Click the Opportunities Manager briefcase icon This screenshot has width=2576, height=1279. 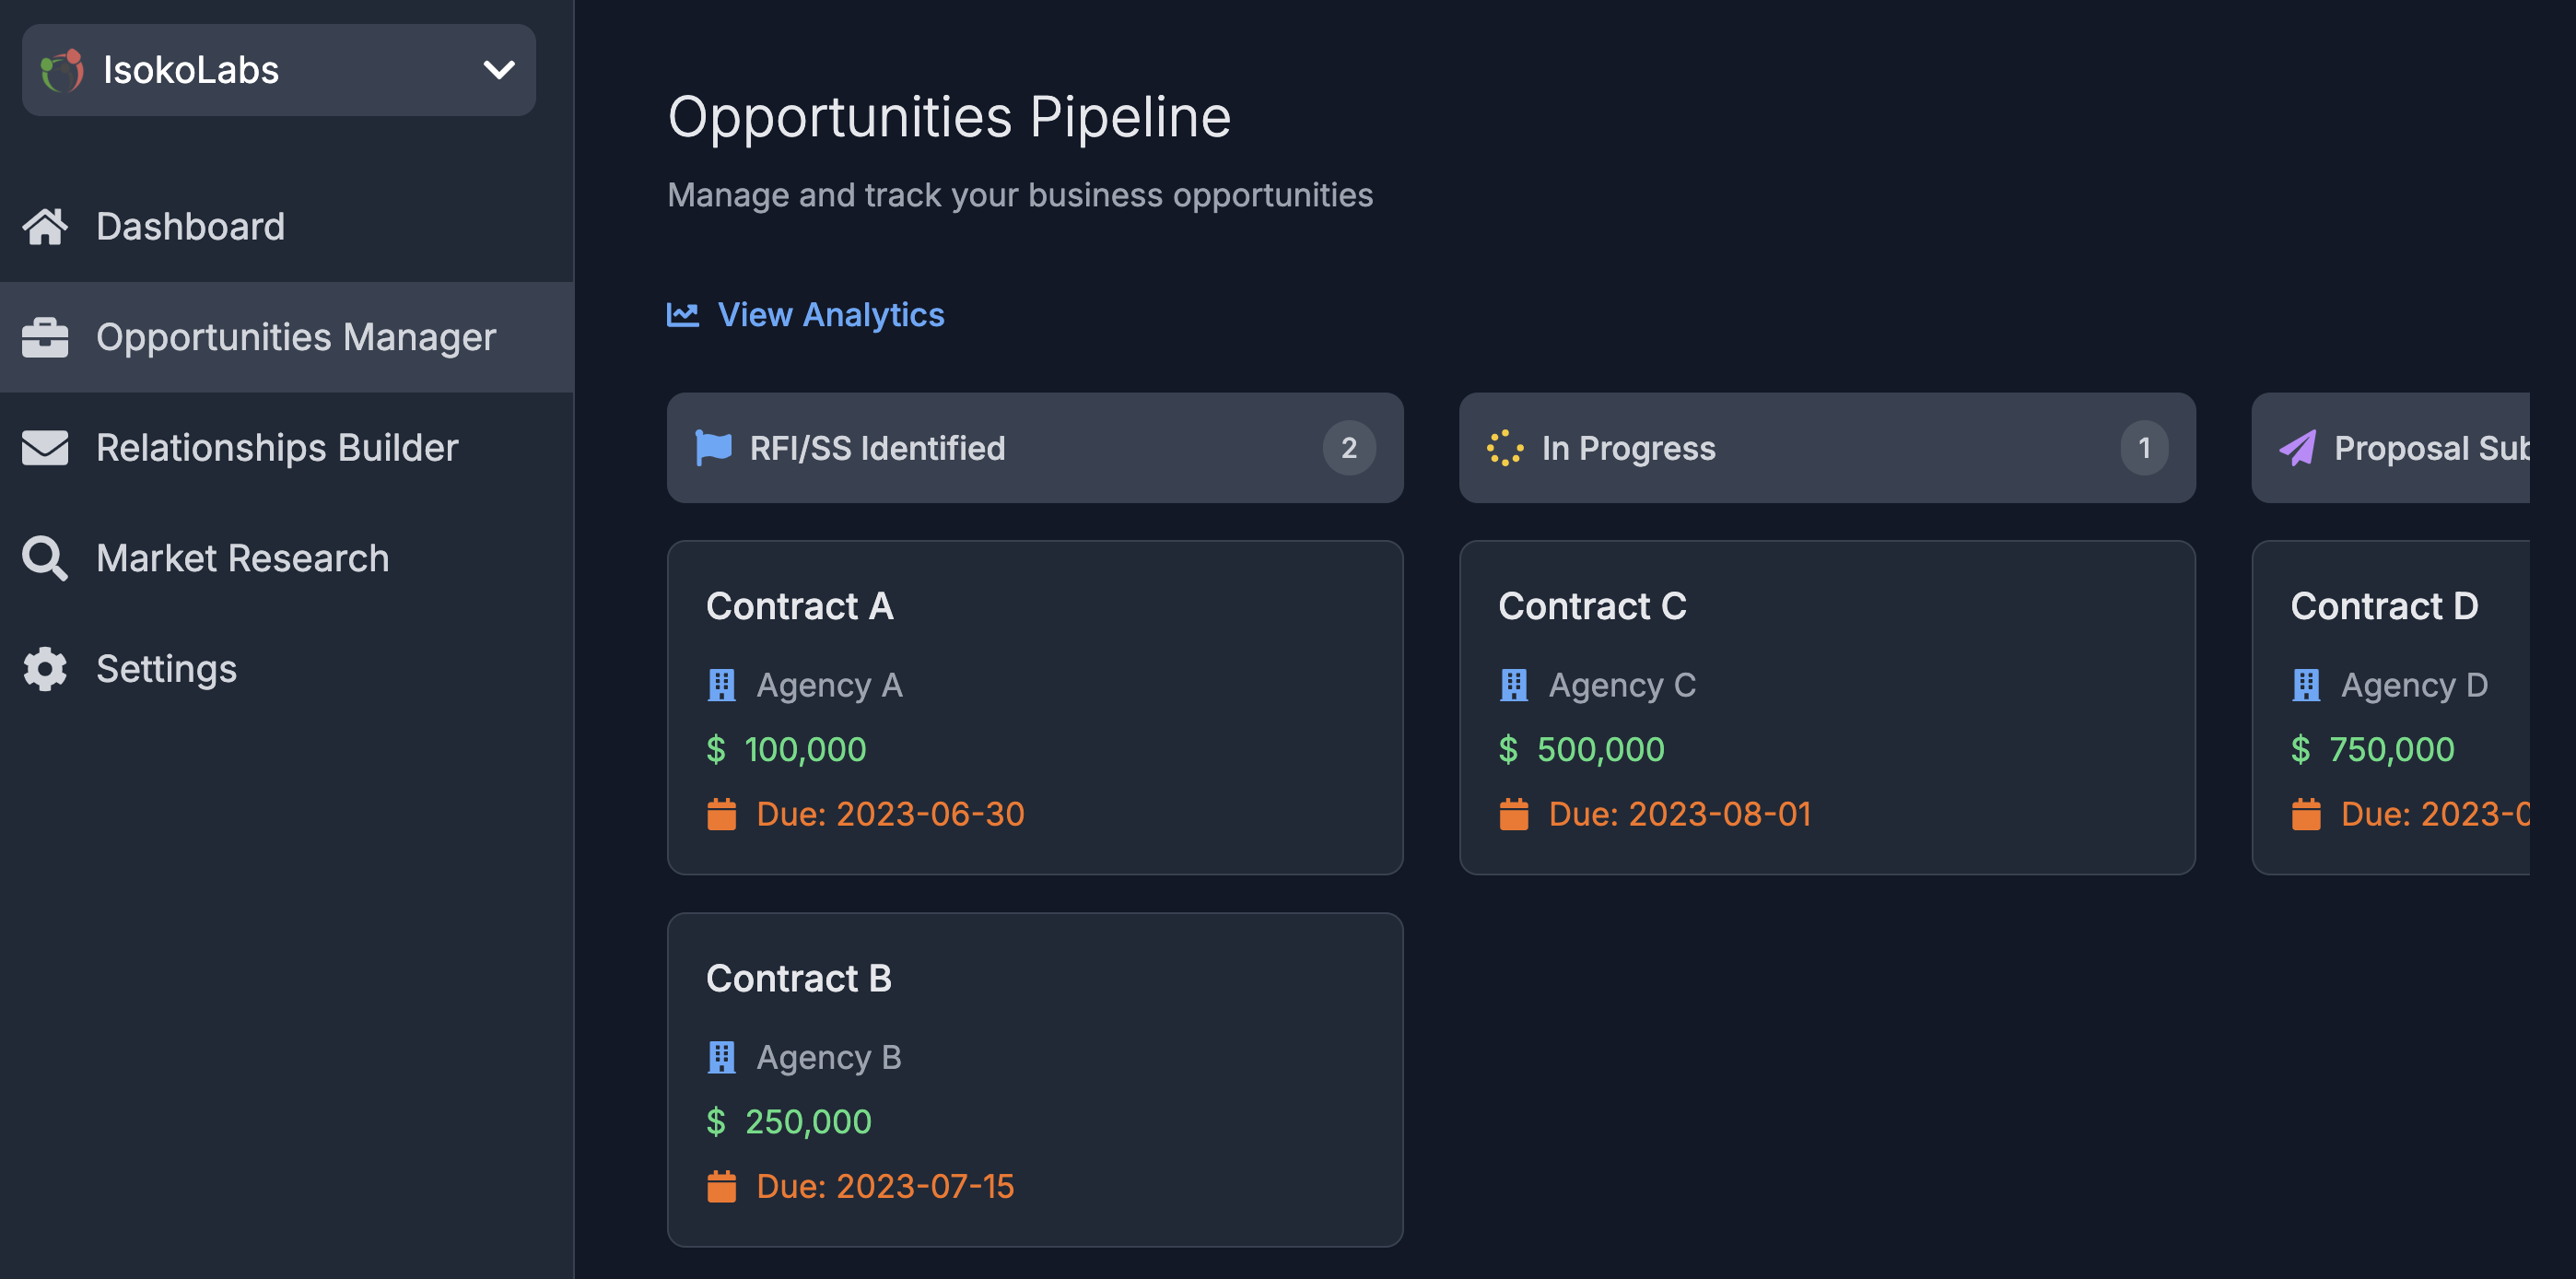click(x=44, y=335)
